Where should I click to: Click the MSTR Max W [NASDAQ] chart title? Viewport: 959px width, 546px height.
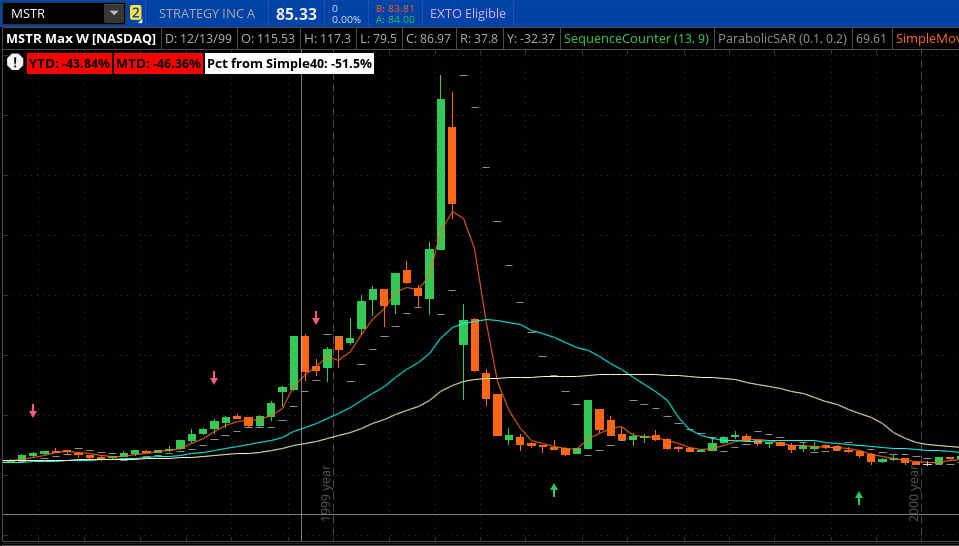(x=81, y=39)
